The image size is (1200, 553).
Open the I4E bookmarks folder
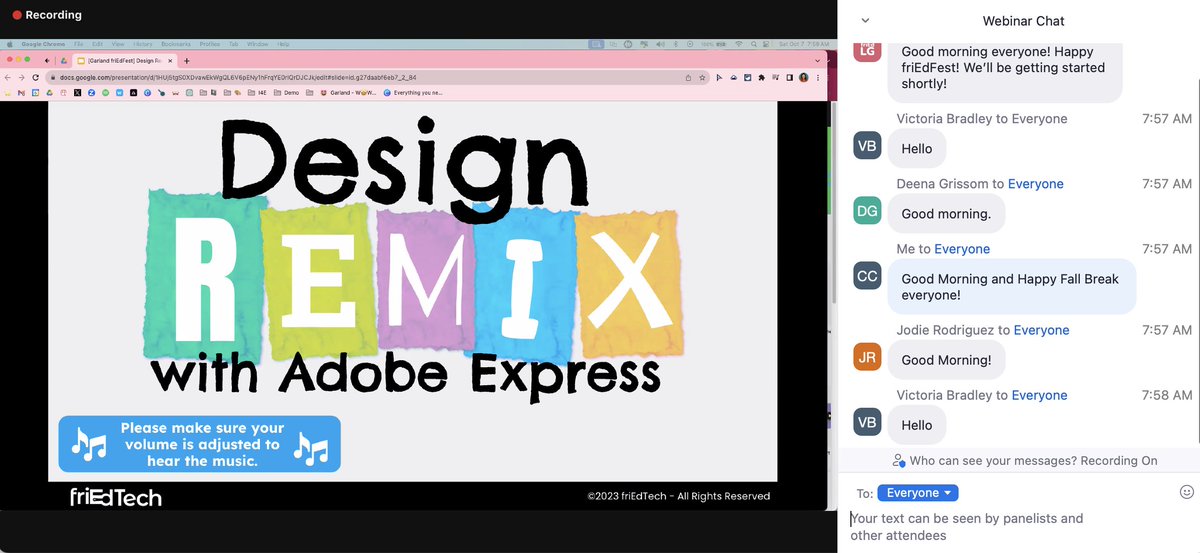tap(257, 93)
